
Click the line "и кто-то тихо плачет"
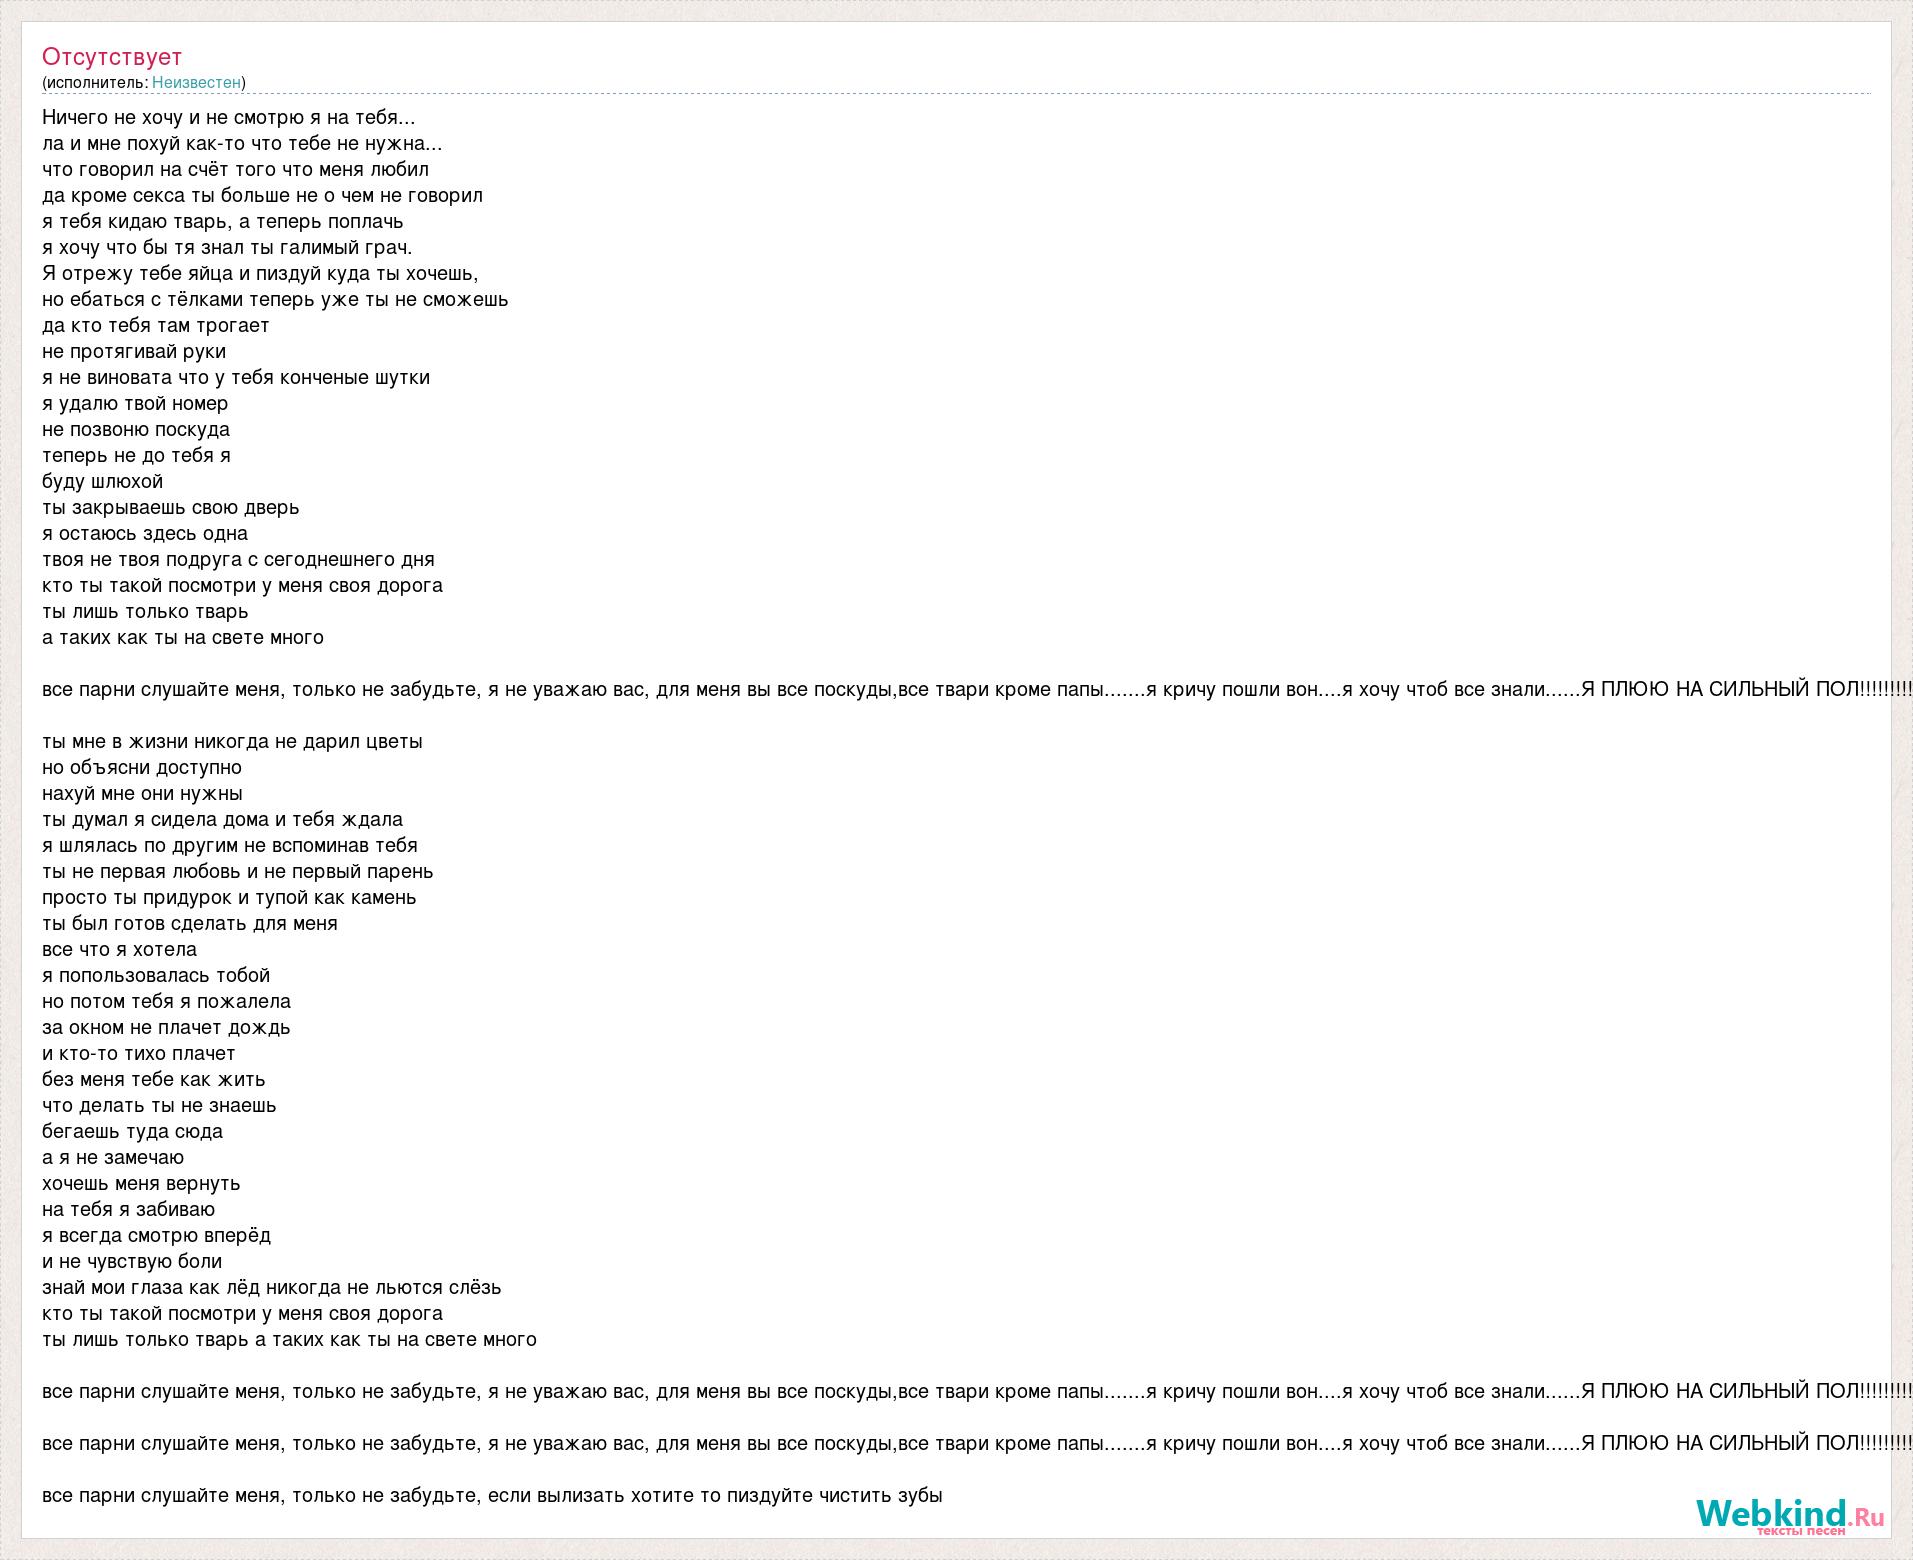(x=139, y=1054)
